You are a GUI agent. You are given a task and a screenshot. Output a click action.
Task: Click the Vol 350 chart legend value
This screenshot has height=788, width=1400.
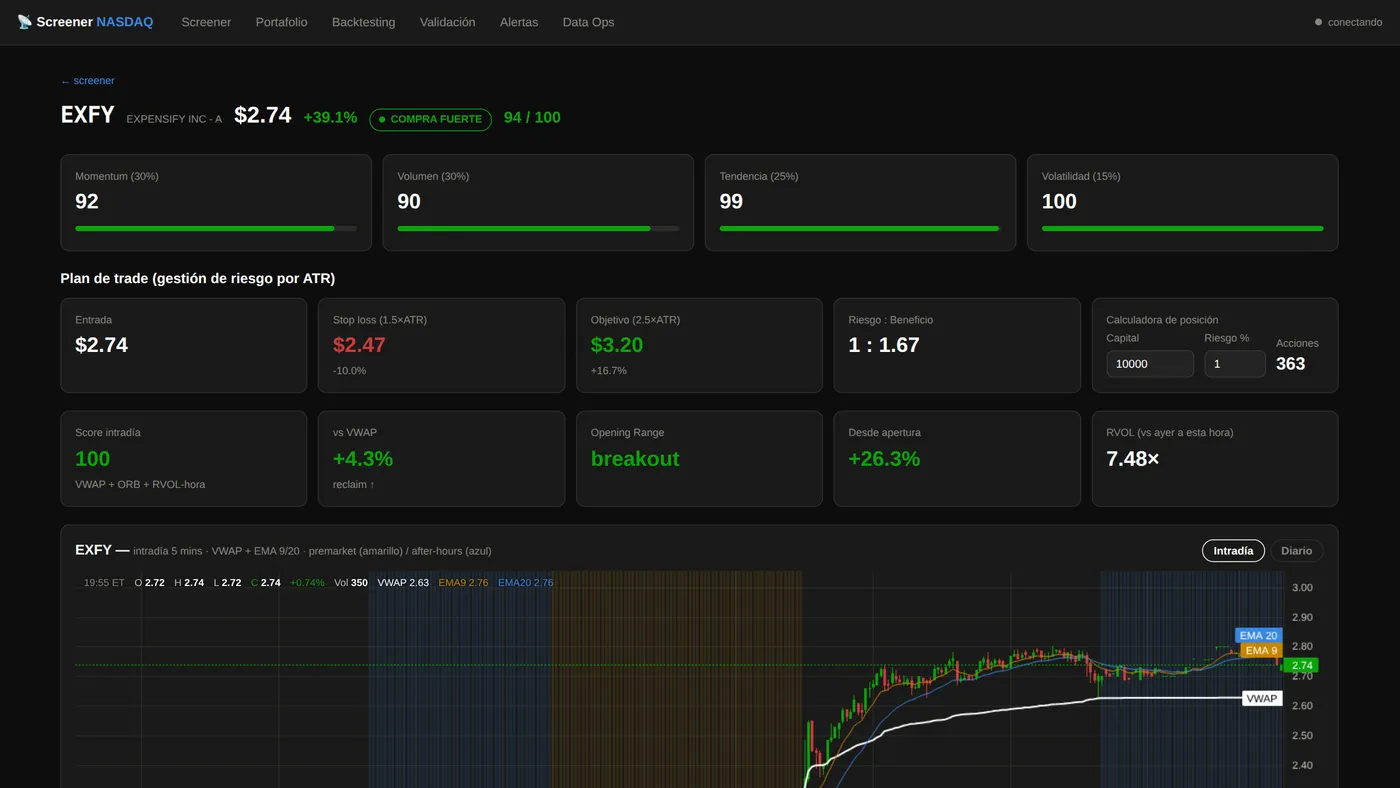(x=351, y=582)
